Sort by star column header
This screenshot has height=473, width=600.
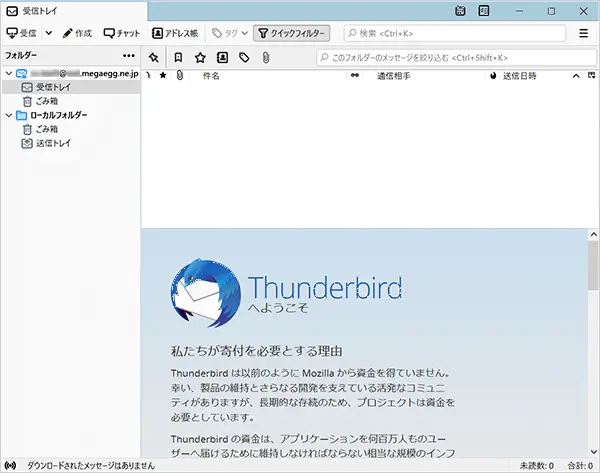pyautogui.click(x=163, y=75)
